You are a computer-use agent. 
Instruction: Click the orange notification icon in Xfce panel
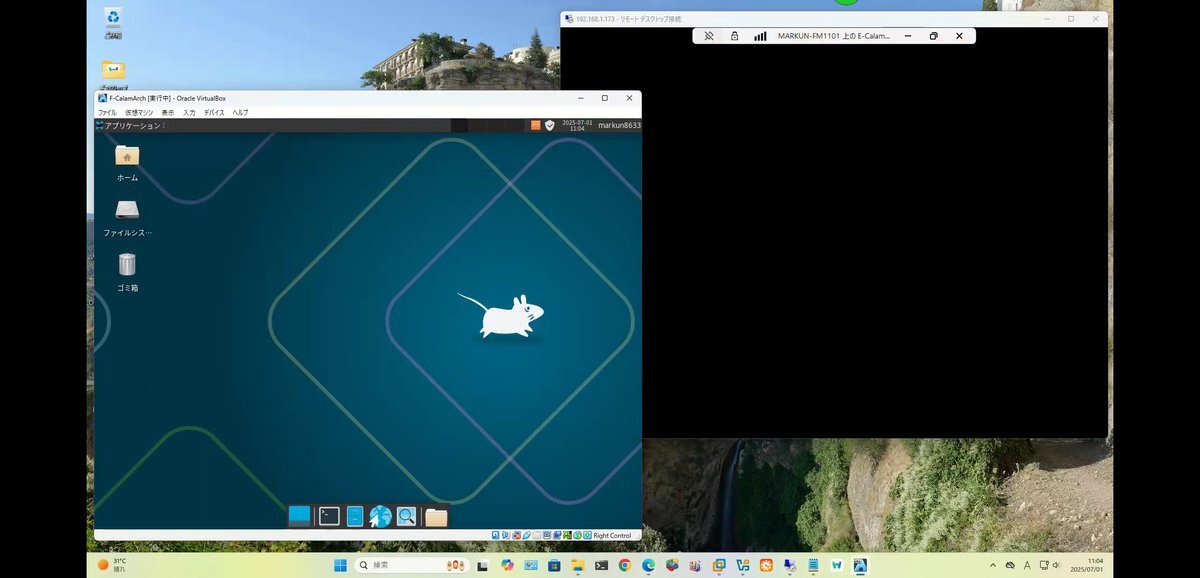[536, 125]
